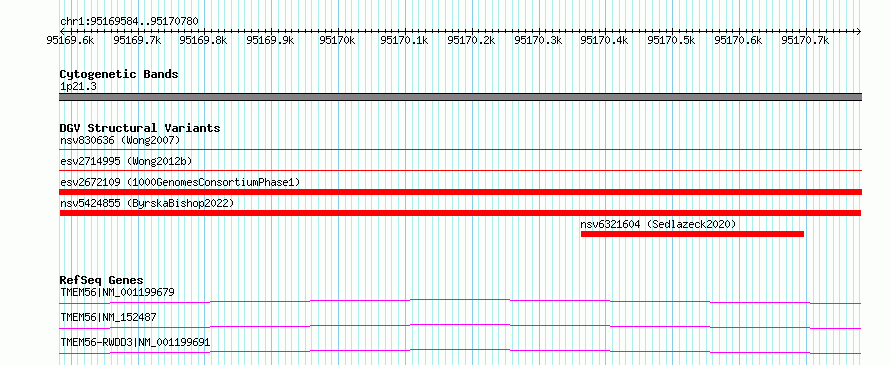Click the 95169.6k ruler tick label
This screenshot has width=890, height=365.
(x=70, y=40)
